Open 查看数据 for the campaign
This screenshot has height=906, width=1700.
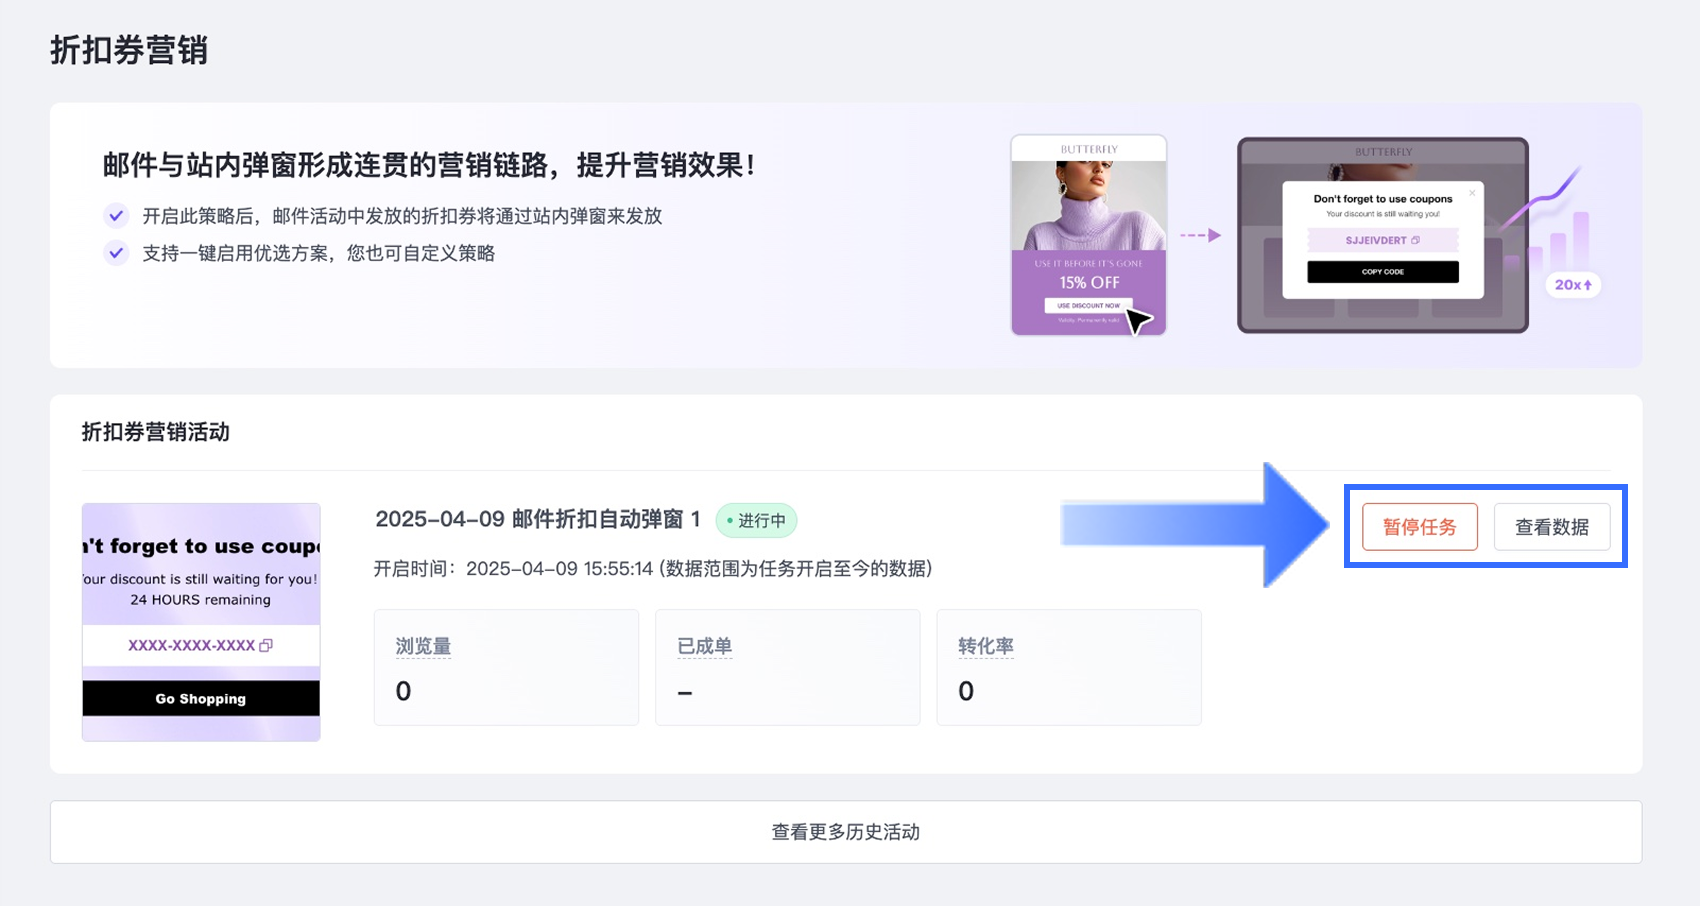click(1551, 527)
